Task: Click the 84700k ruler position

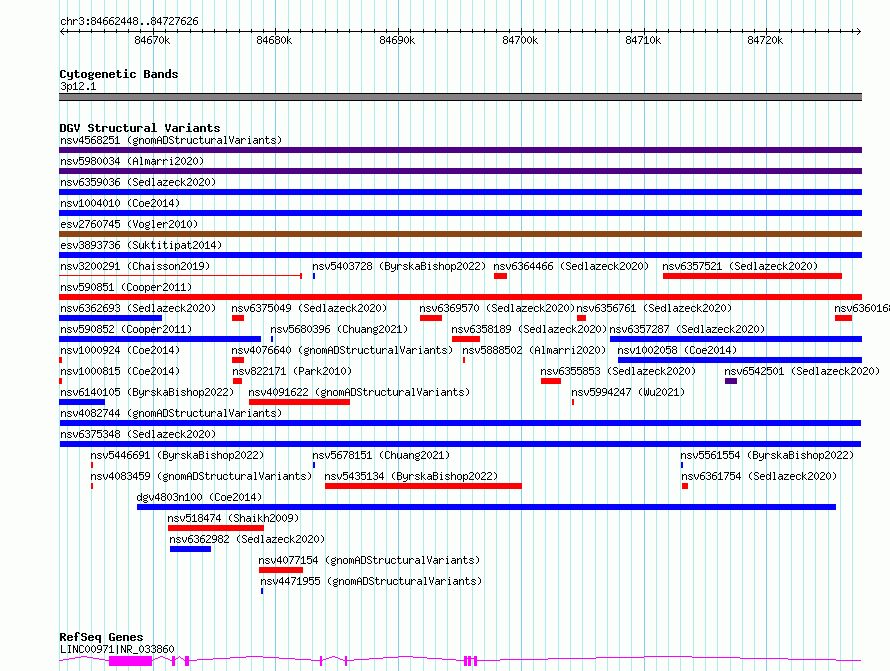Action: tap(520, 40)
